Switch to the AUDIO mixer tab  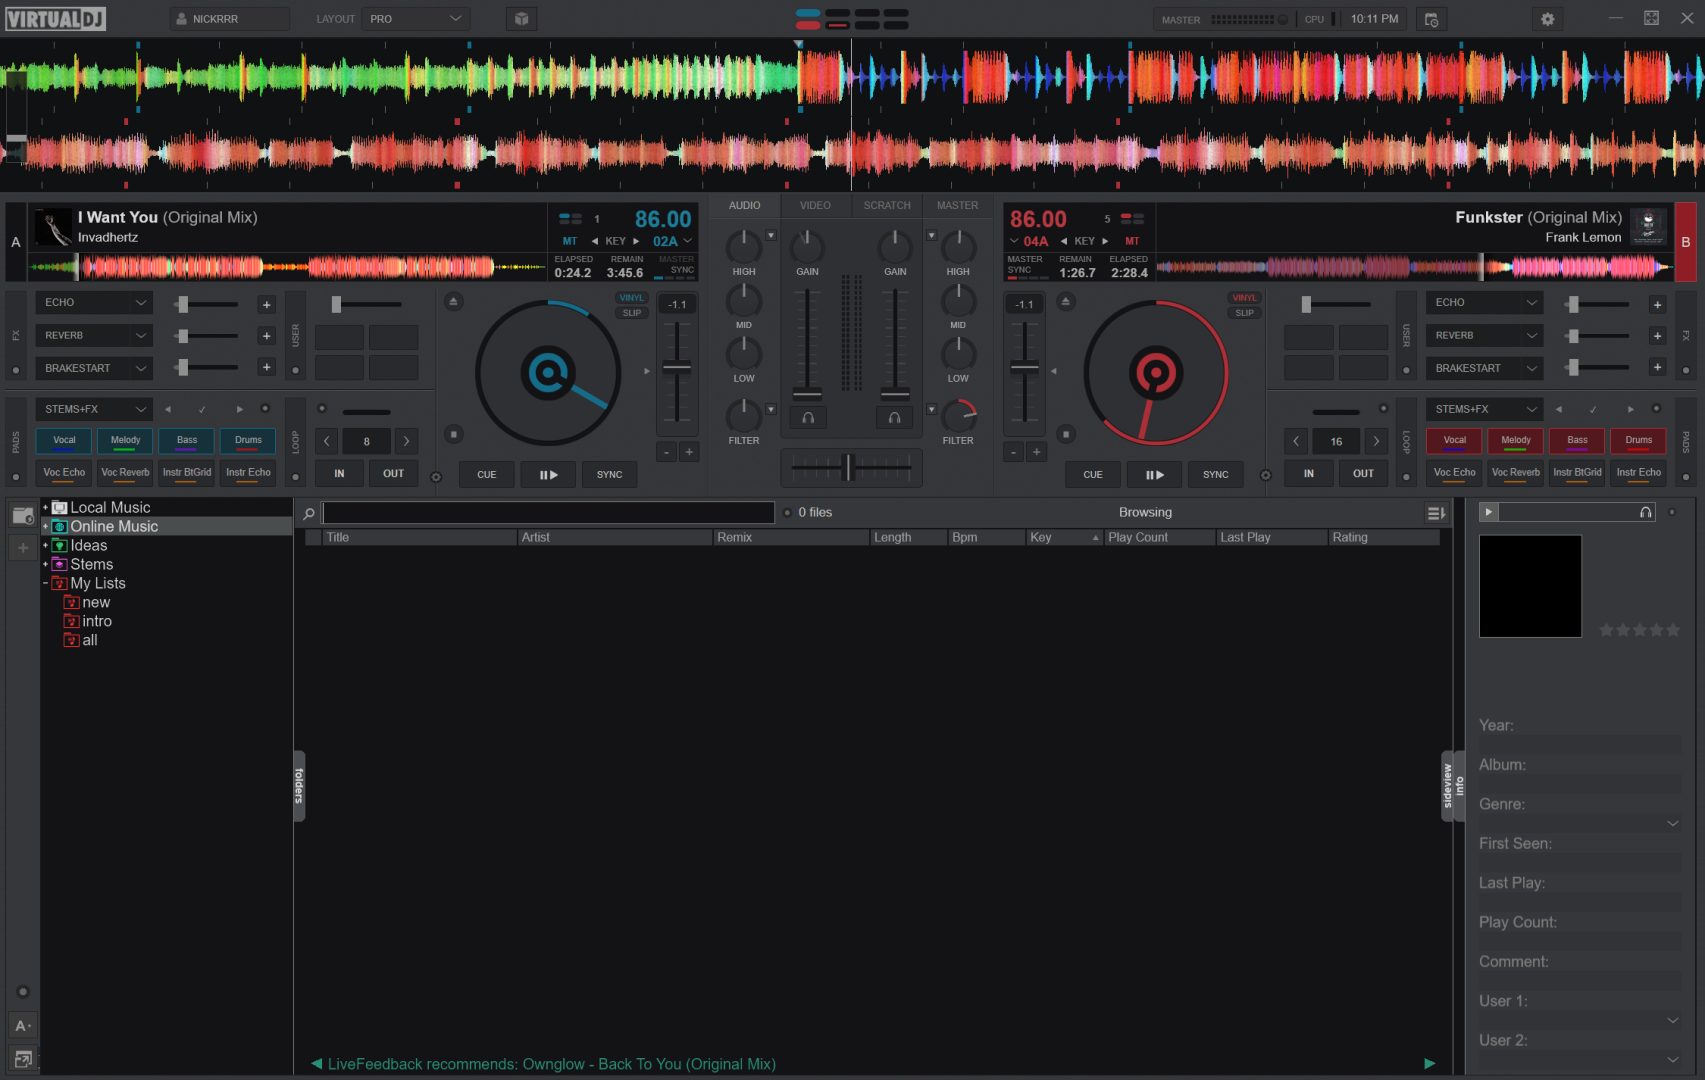pyautogui.click(x=744, y=205)
